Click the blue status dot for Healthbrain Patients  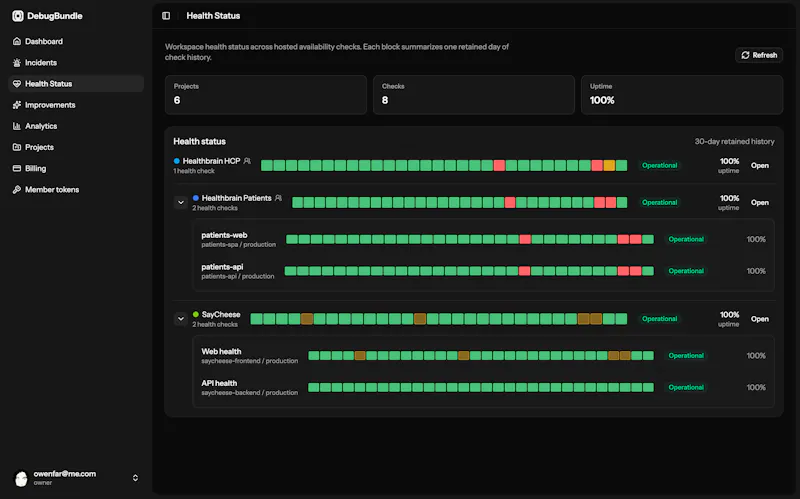point(195,198)
